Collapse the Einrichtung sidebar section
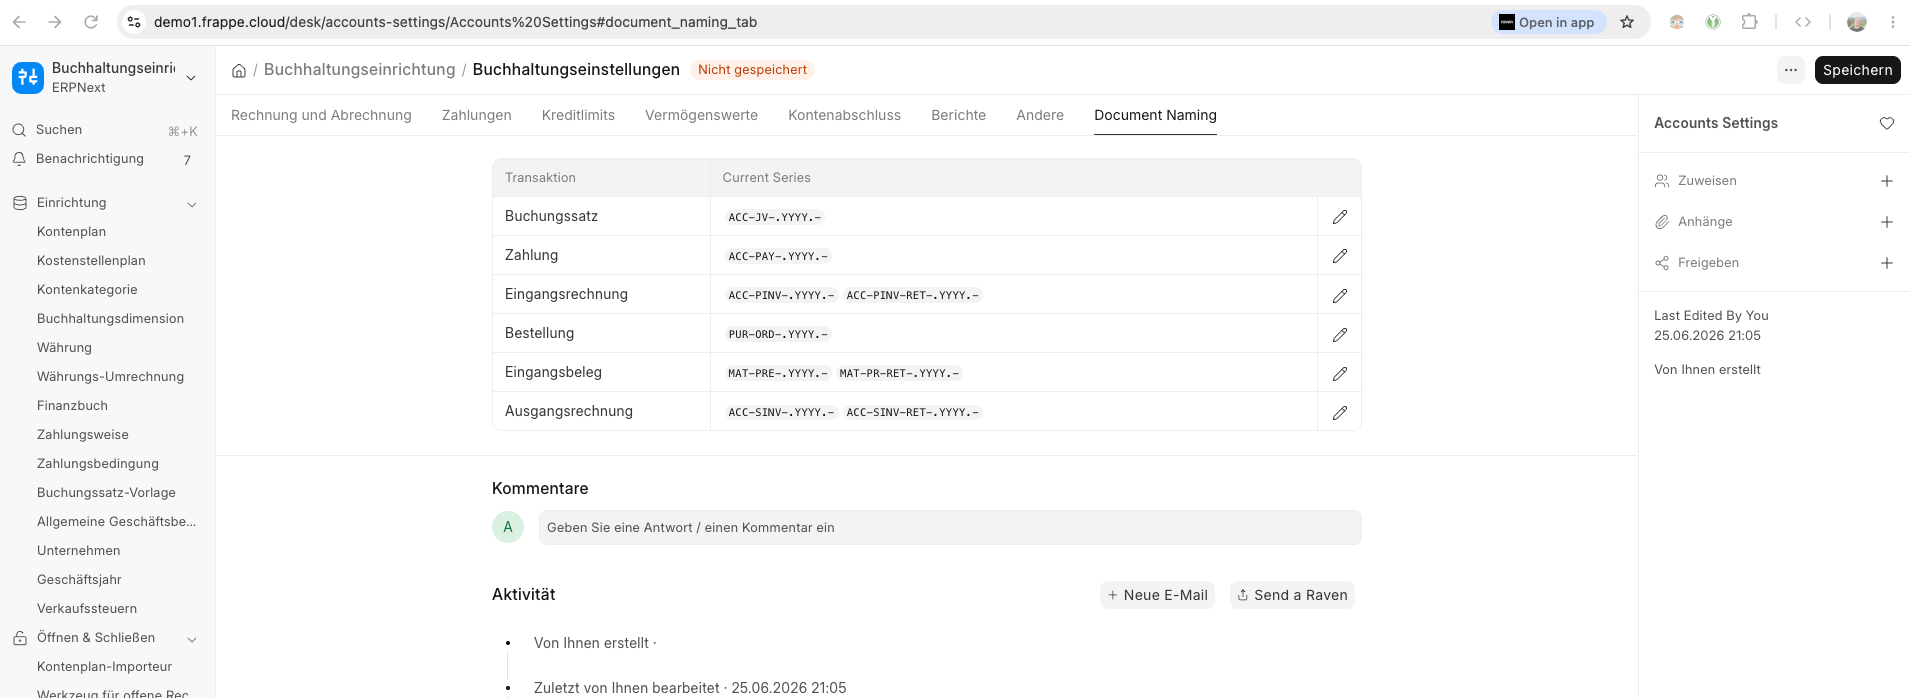This screenshot has width=1910, height=698. [x=192, y=204]
